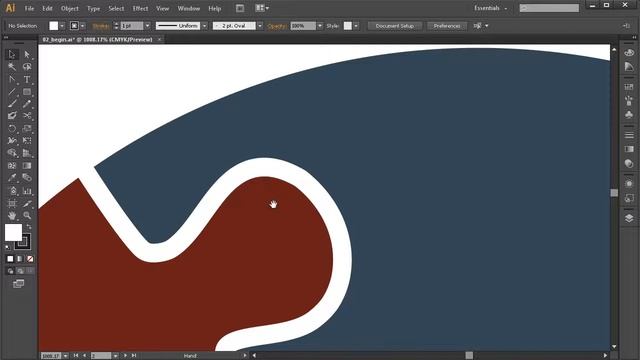Screen dimensions: 640x360
Task: Open the Essentials workspace switcher
Action: tap(491, 8)
